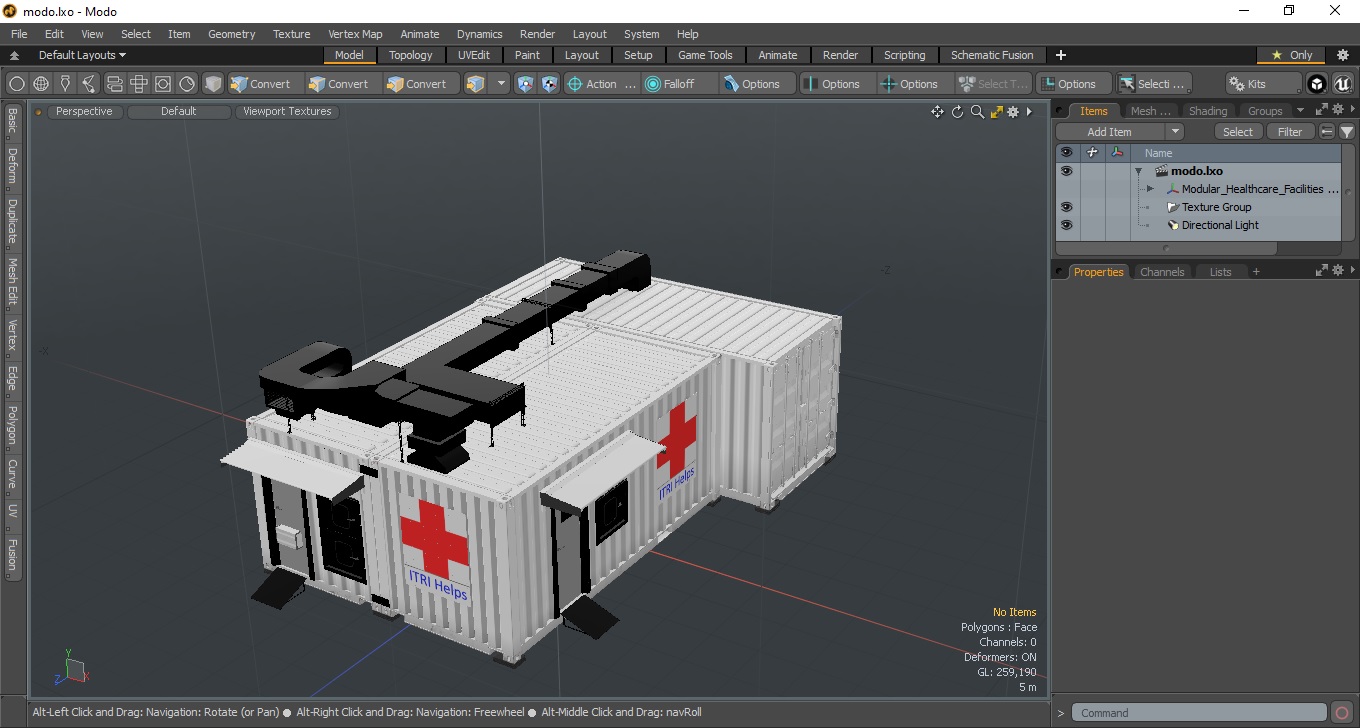
Task: Click the double rounded-rectangle icon in toolbar
Action: point(114,84)
